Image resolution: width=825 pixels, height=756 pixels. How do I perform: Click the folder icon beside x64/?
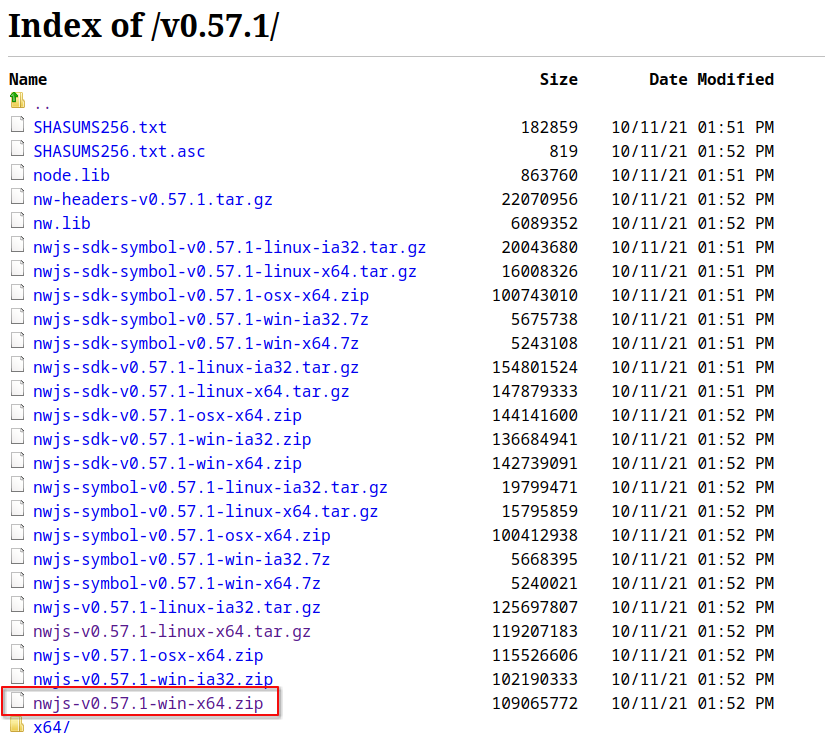[17, 724]
